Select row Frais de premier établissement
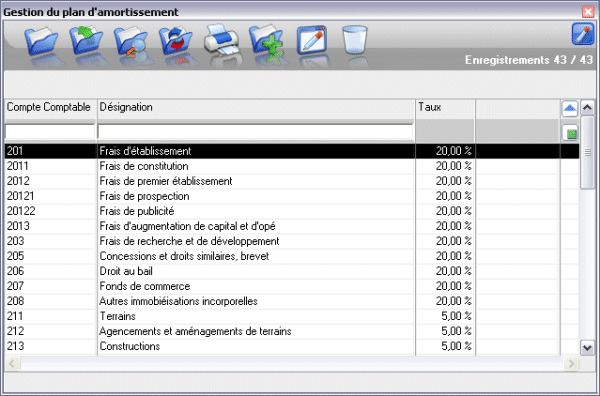This screenshot has height=396, width=600. [x=292, y=181]
